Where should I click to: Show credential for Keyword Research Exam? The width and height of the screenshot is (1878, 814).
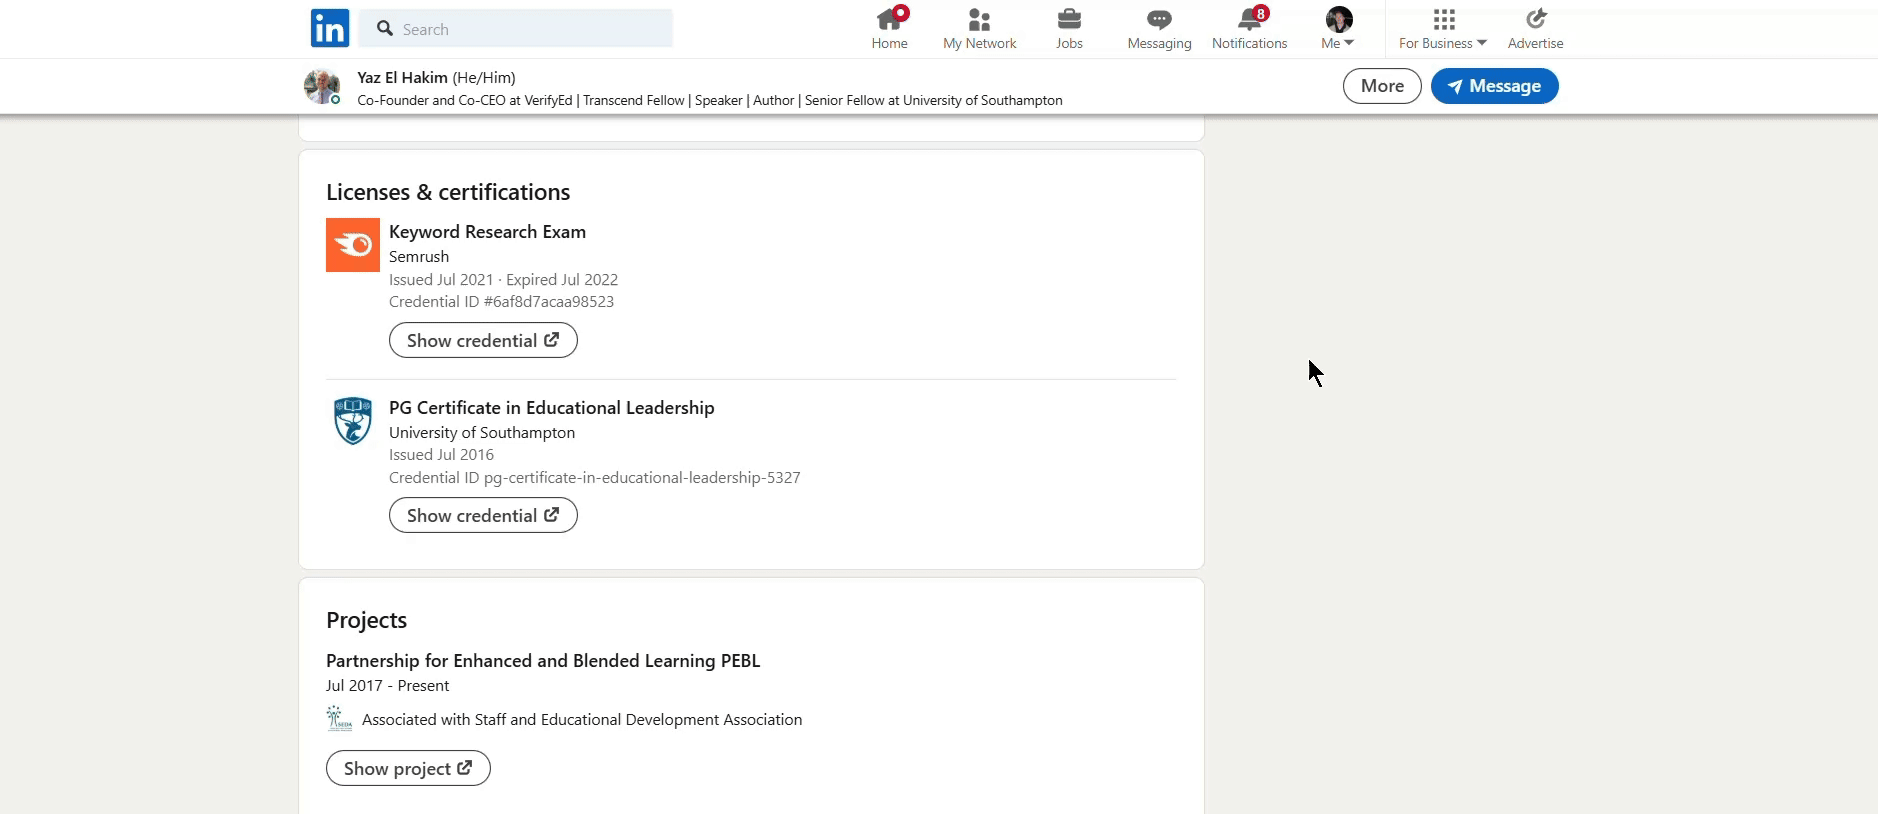click(x=483, y=340)
